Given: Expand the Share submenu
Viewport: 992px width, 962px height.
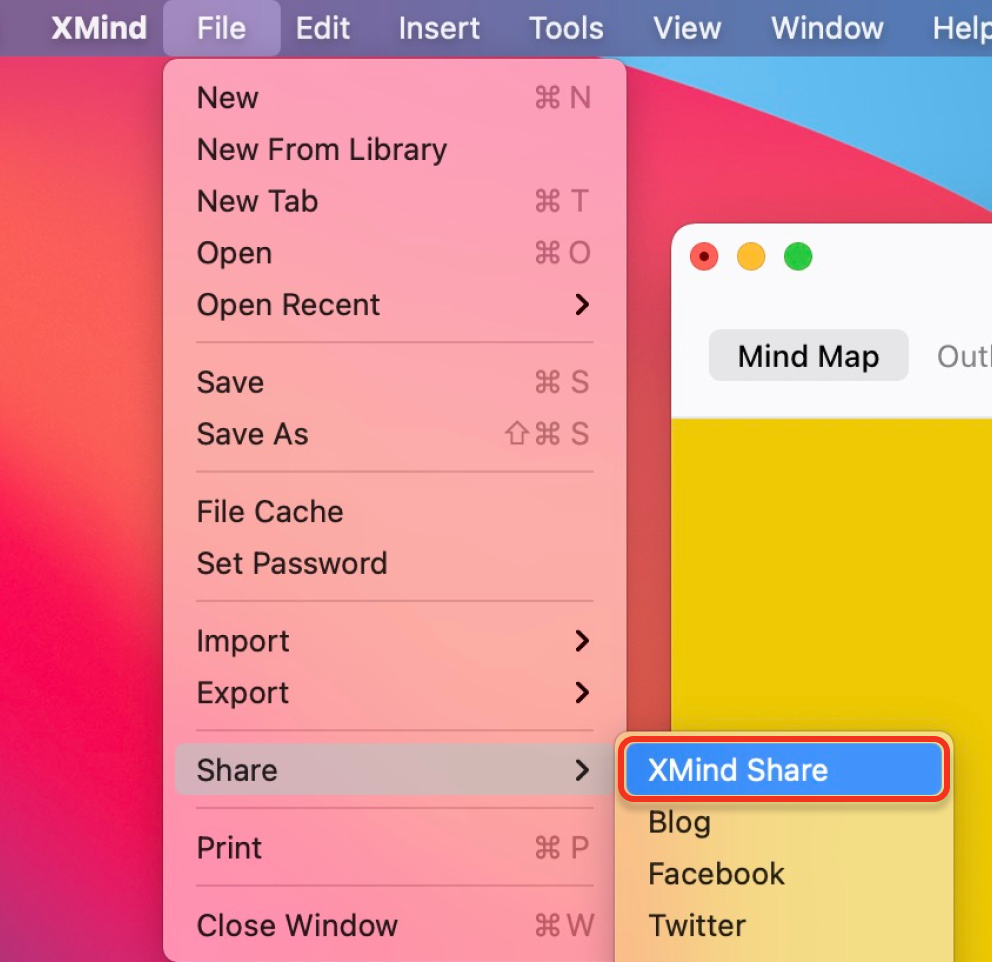Looking at the screenshot, I should pyautogui.click(x=395, y=770).
